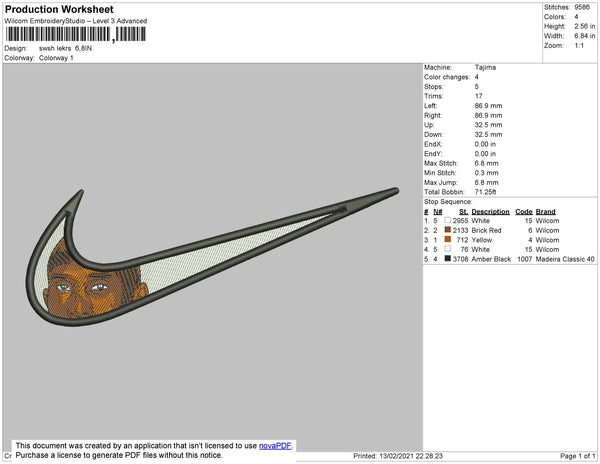The height and width of the screenshot is (464, 600).
Task: Click the White 76 color swatch
Action: pos(447,249)
